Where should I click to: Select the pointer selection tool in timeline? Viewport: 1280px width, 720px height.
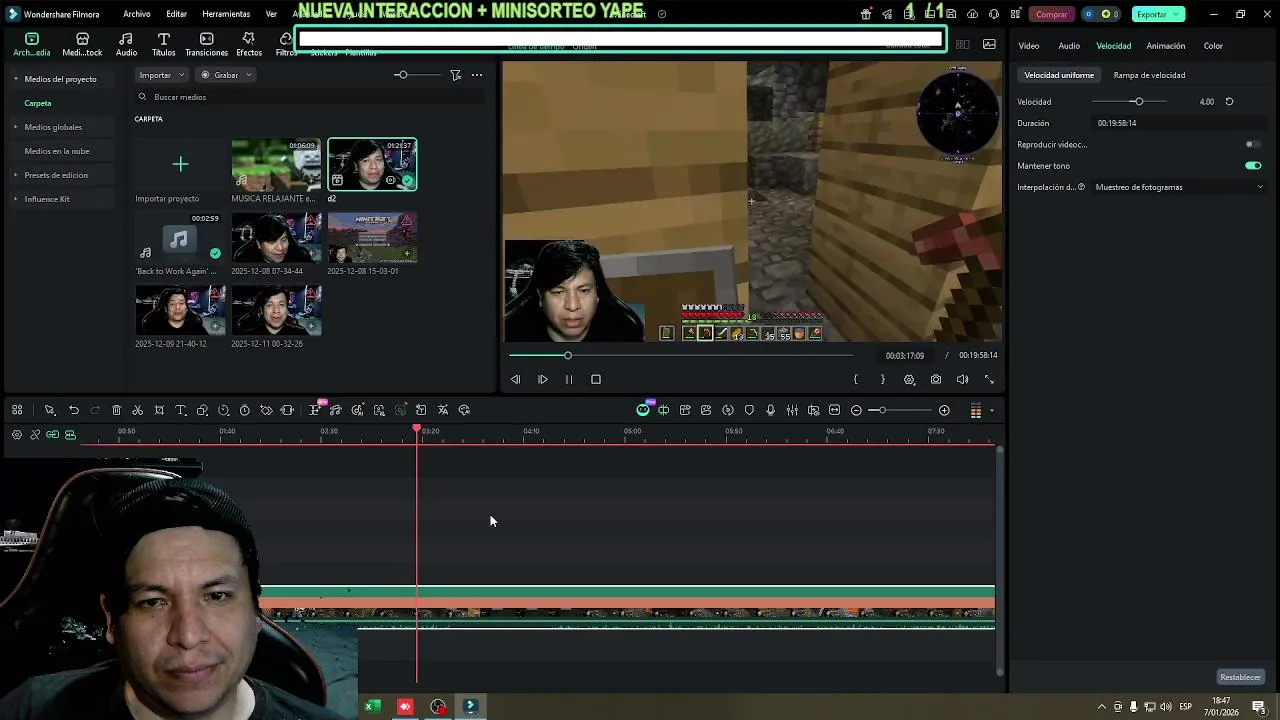49,410
